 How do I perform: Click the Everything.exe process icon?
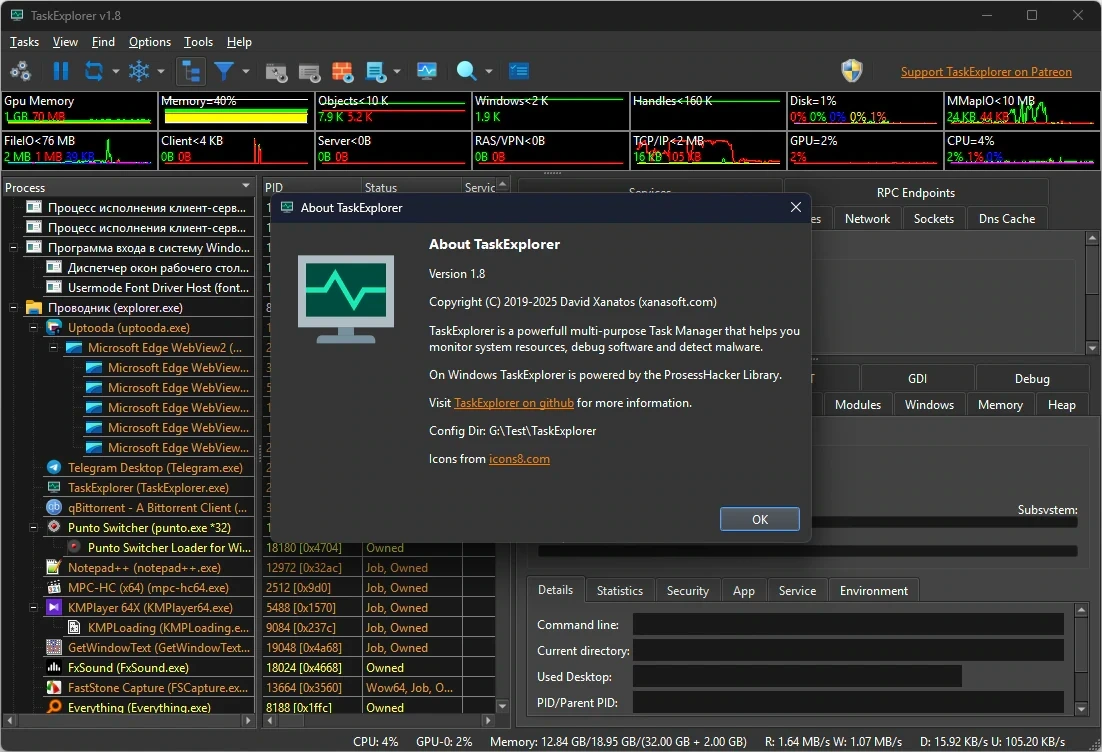(54, 707)
